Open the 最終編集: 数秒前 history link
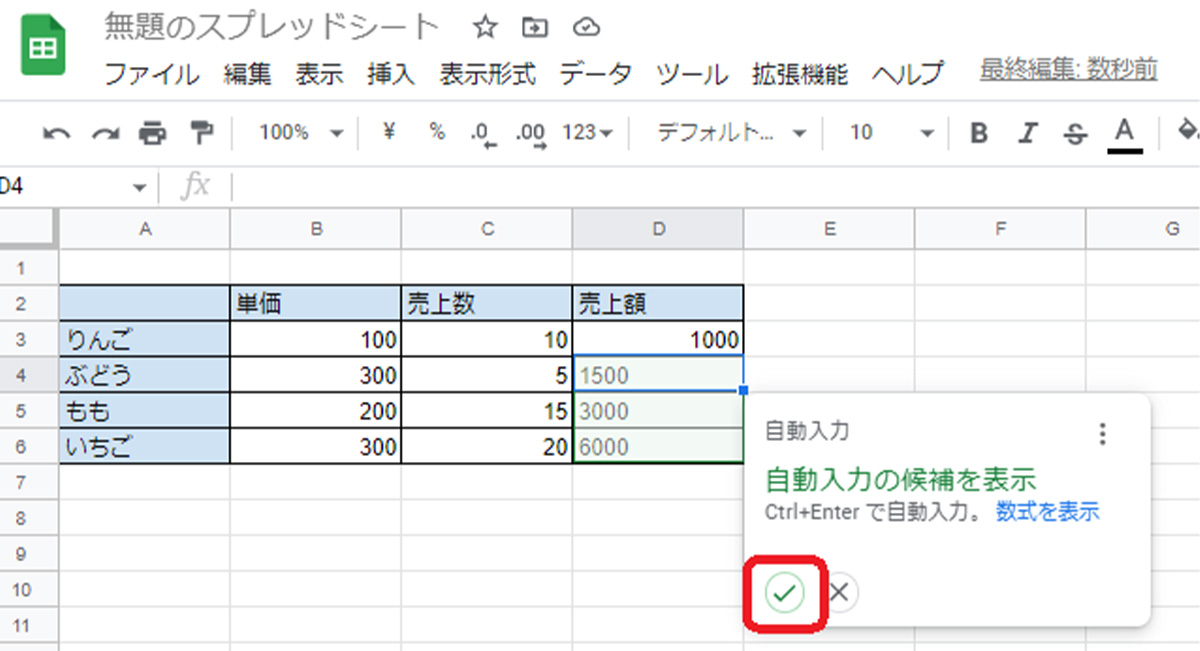This screenshot has width=1200, height=651. point(1069,70)
